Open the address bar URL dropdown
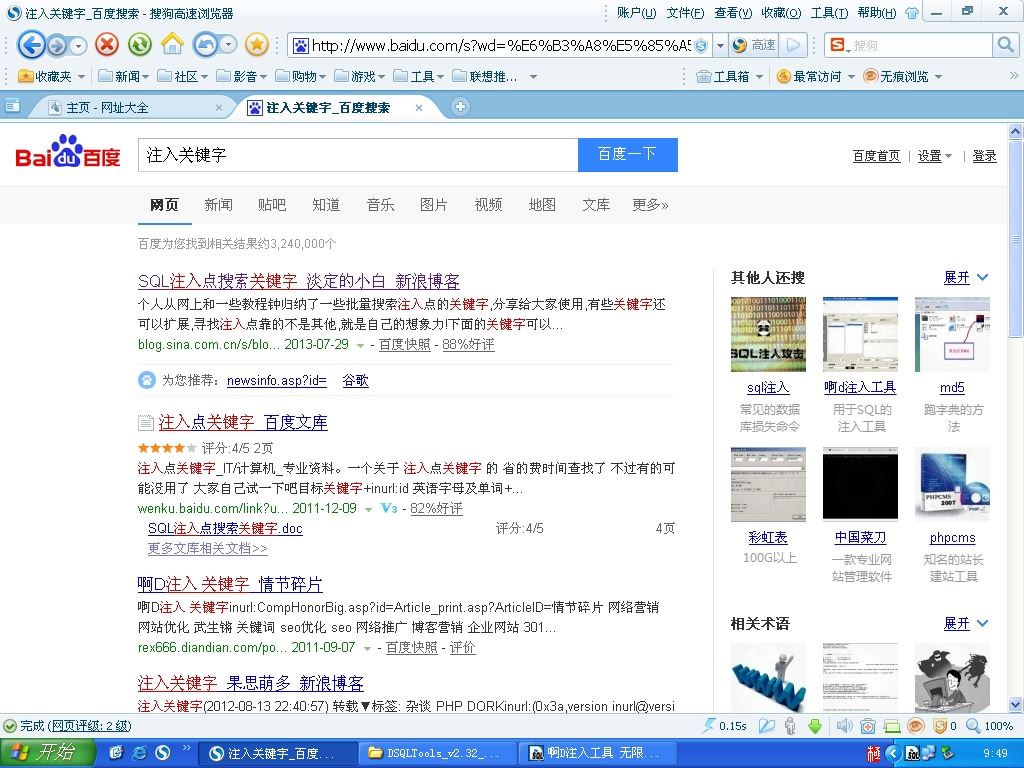Viewport: 1024px width, 768px height. pos(720,46)
